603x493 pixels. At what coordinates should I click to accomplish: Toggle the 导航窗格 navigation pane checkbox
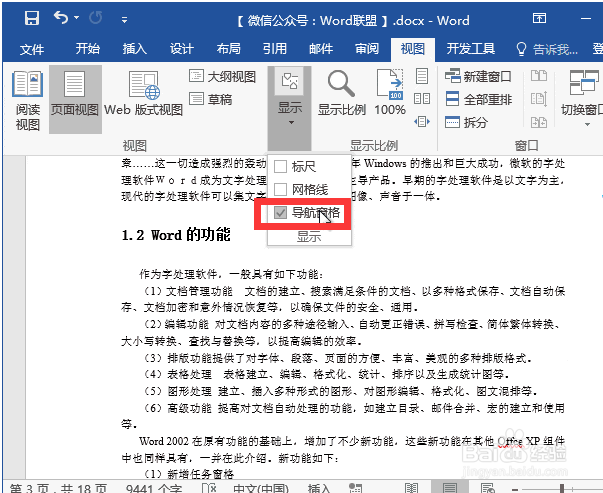(280, 212)
